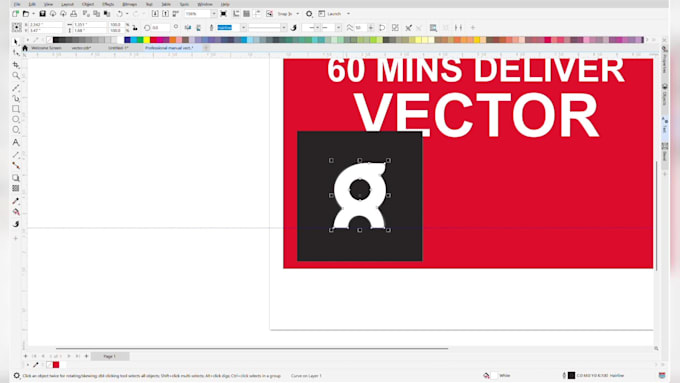Open the Object menu
Screen dimensions: 680x383
(88, 4)
